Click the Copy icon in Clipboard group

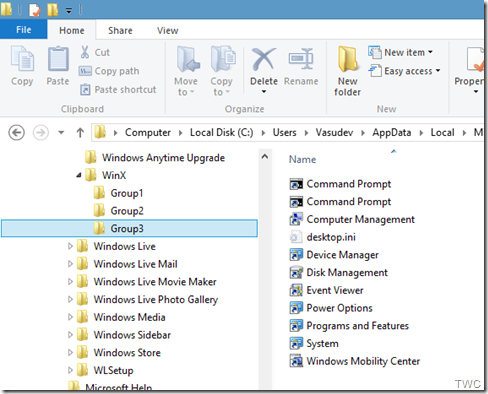click(x=22, y=59)
